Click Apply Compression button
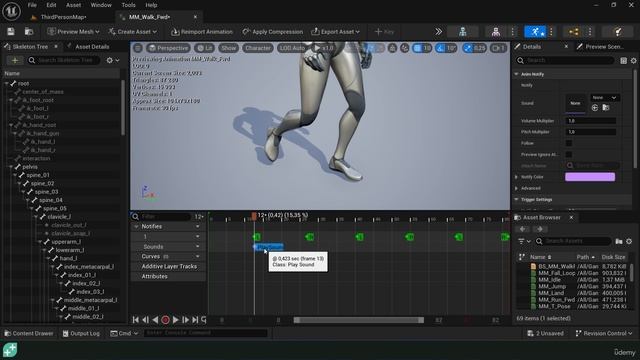This screenshot has height=360, width=640. pyautogui.click(x=273, y=31)
